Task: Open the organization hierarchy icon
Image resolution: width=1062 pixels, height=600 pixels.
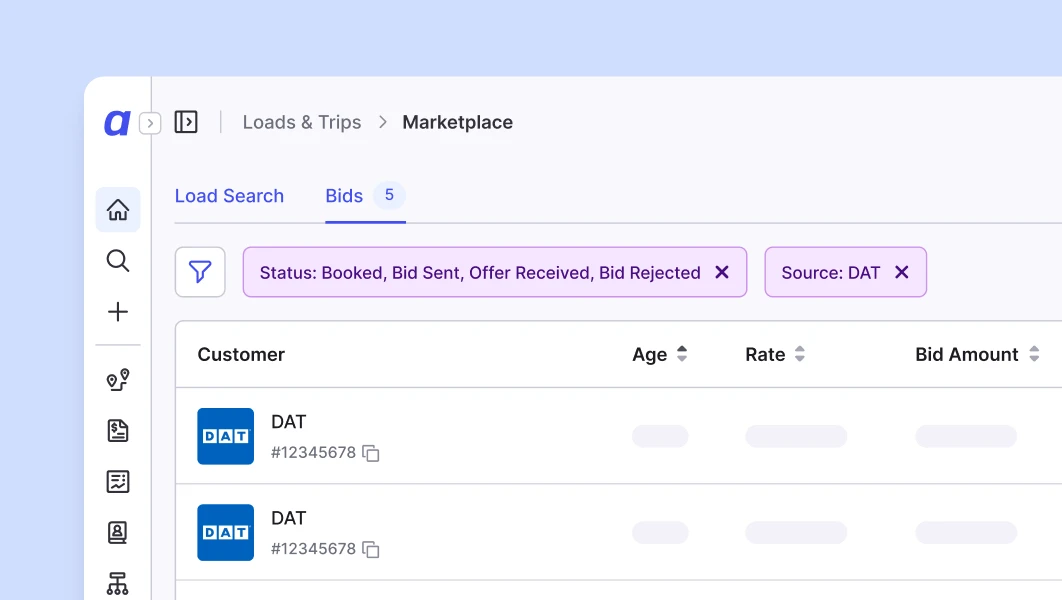Action: (x=118, y=584)
